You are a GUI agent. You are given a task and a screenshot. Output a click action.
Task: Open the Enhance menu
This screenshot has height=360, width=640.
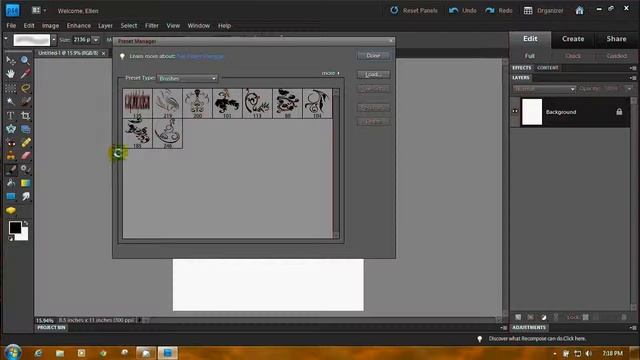coord(79,25)
